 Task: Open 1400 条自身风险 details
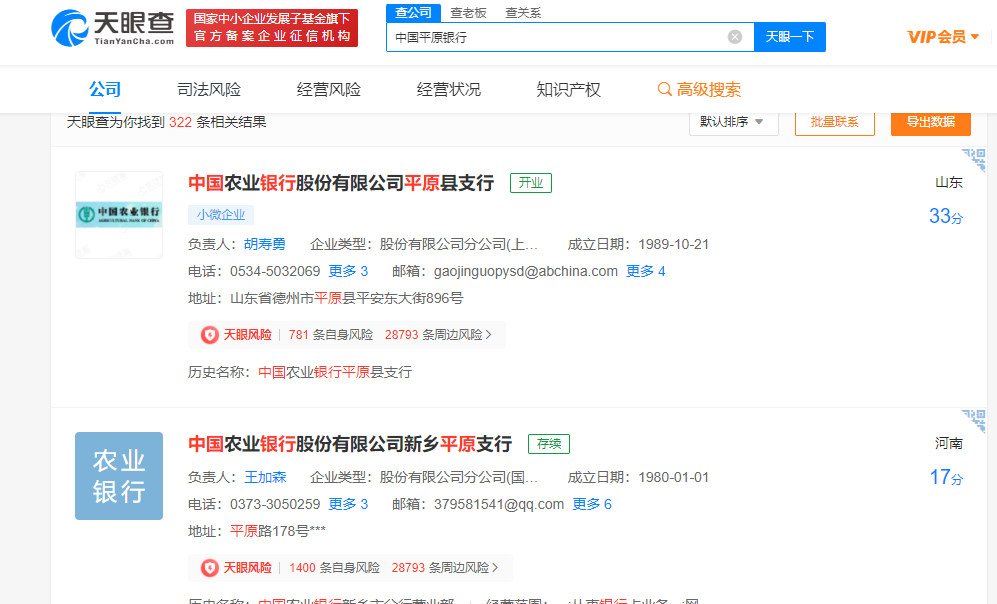point(334,568)
